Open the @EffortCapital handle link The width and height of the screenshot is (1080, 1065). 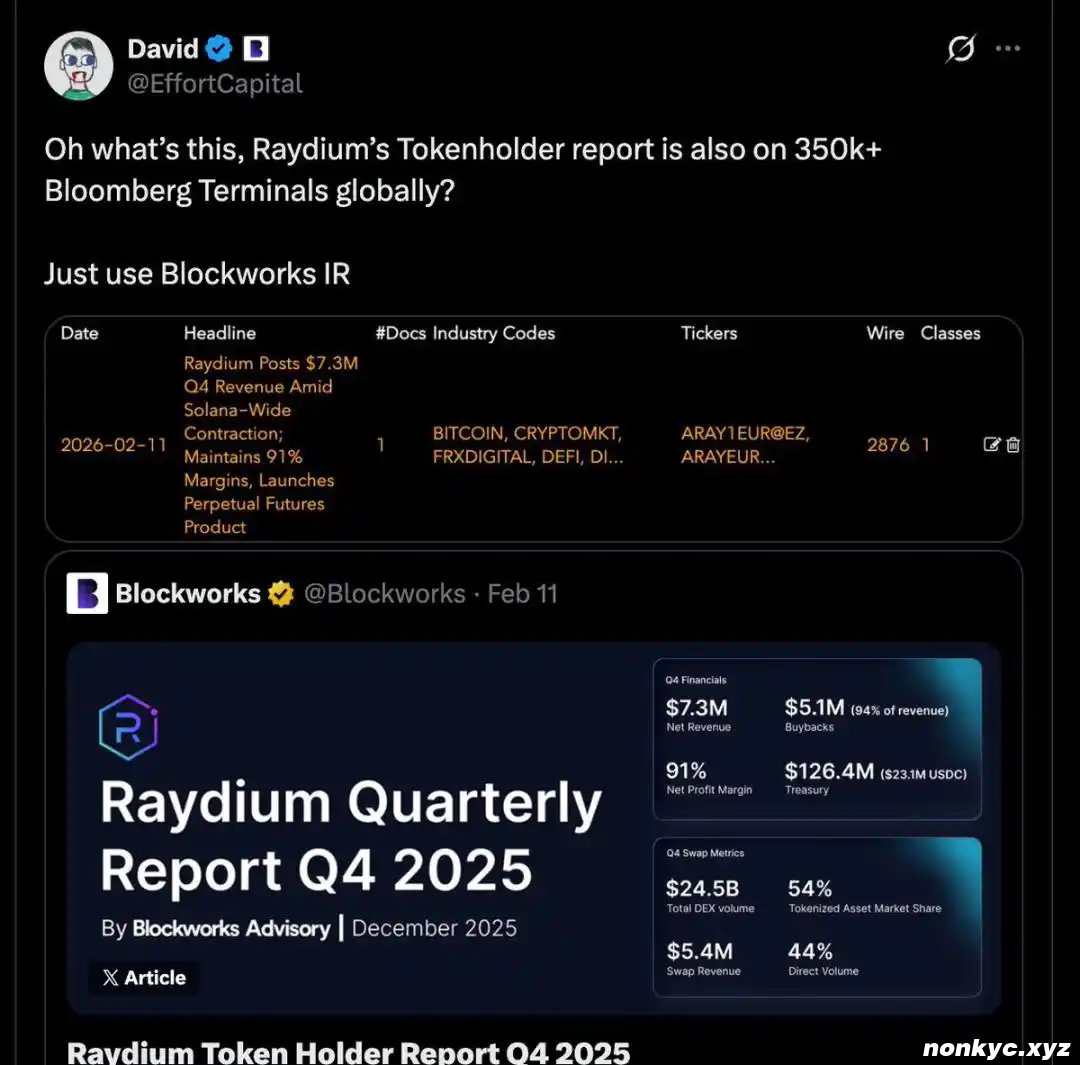[215, 84]
